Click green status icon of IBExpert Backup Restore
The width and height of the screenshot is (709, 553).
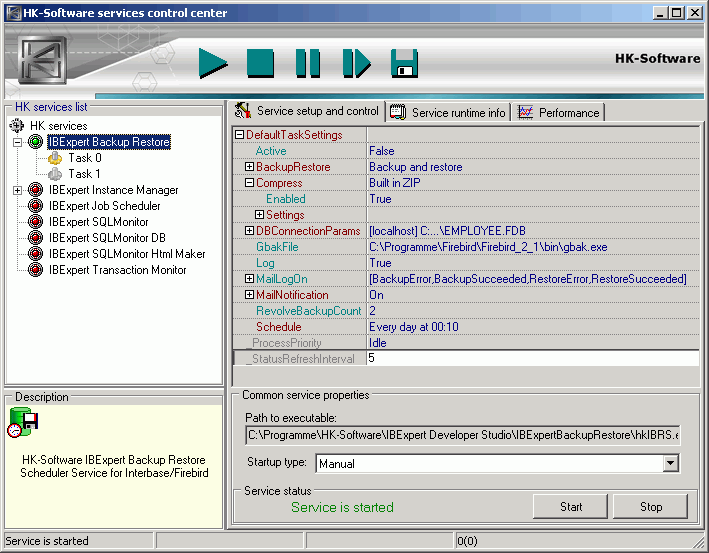coord(35,142)
